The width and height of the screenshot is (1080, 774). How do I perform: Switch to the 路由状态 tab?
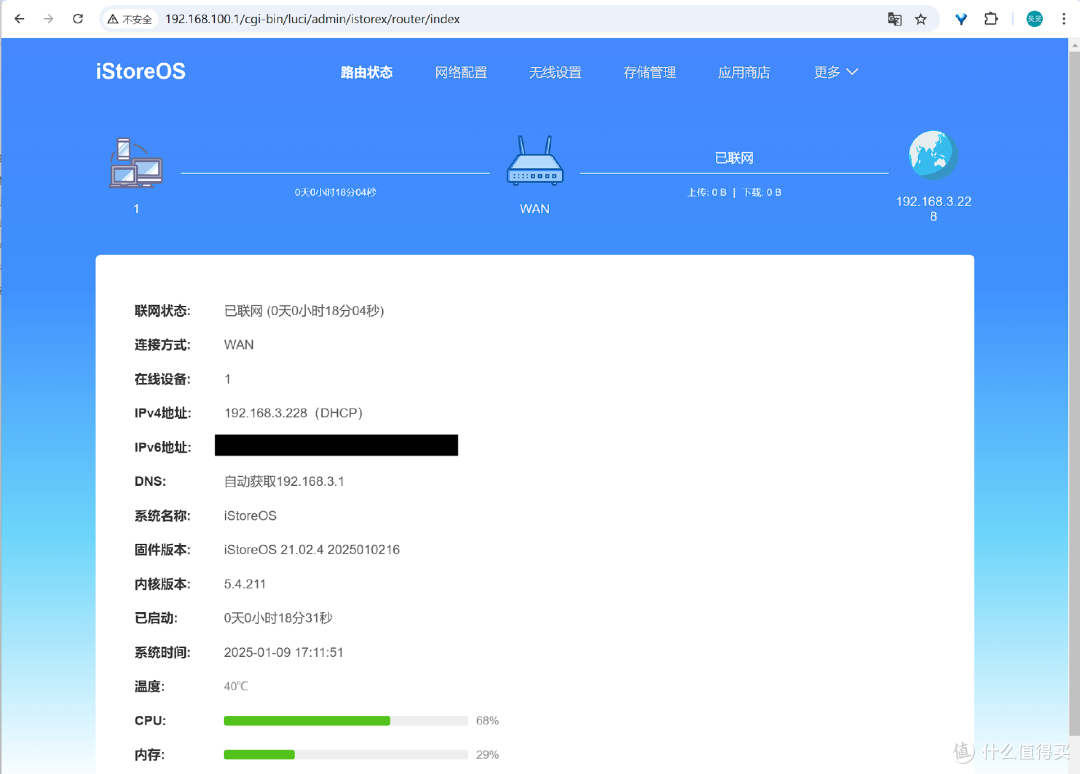[x=366, y=71]
